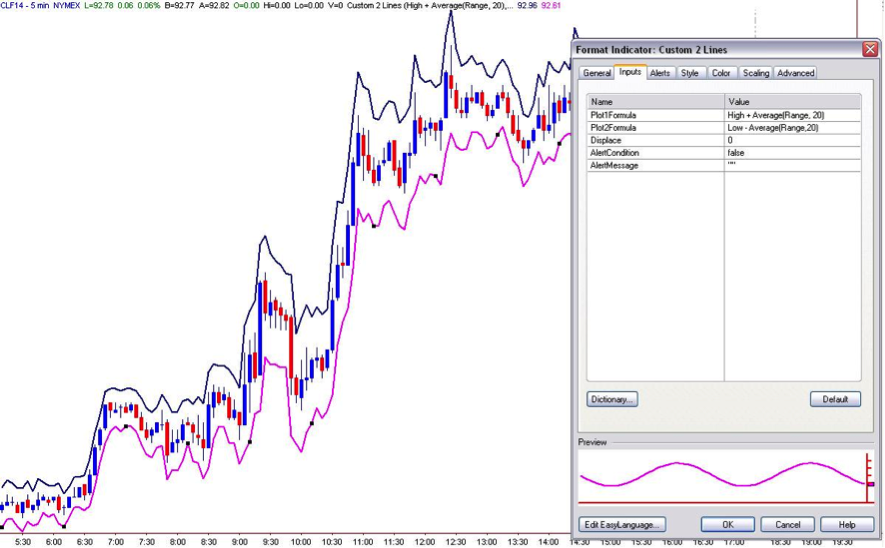
Task: Click the NYMEX exchange label
Action: [67, 6]
